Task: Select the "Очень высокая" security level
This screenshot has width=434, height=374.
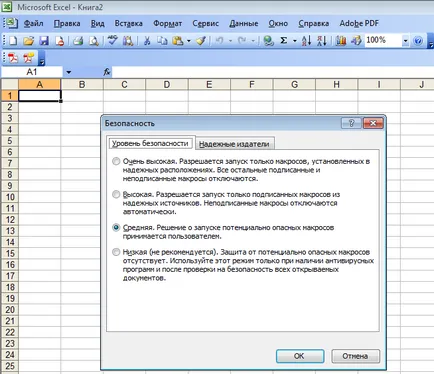Action: (x=116, y=161)
